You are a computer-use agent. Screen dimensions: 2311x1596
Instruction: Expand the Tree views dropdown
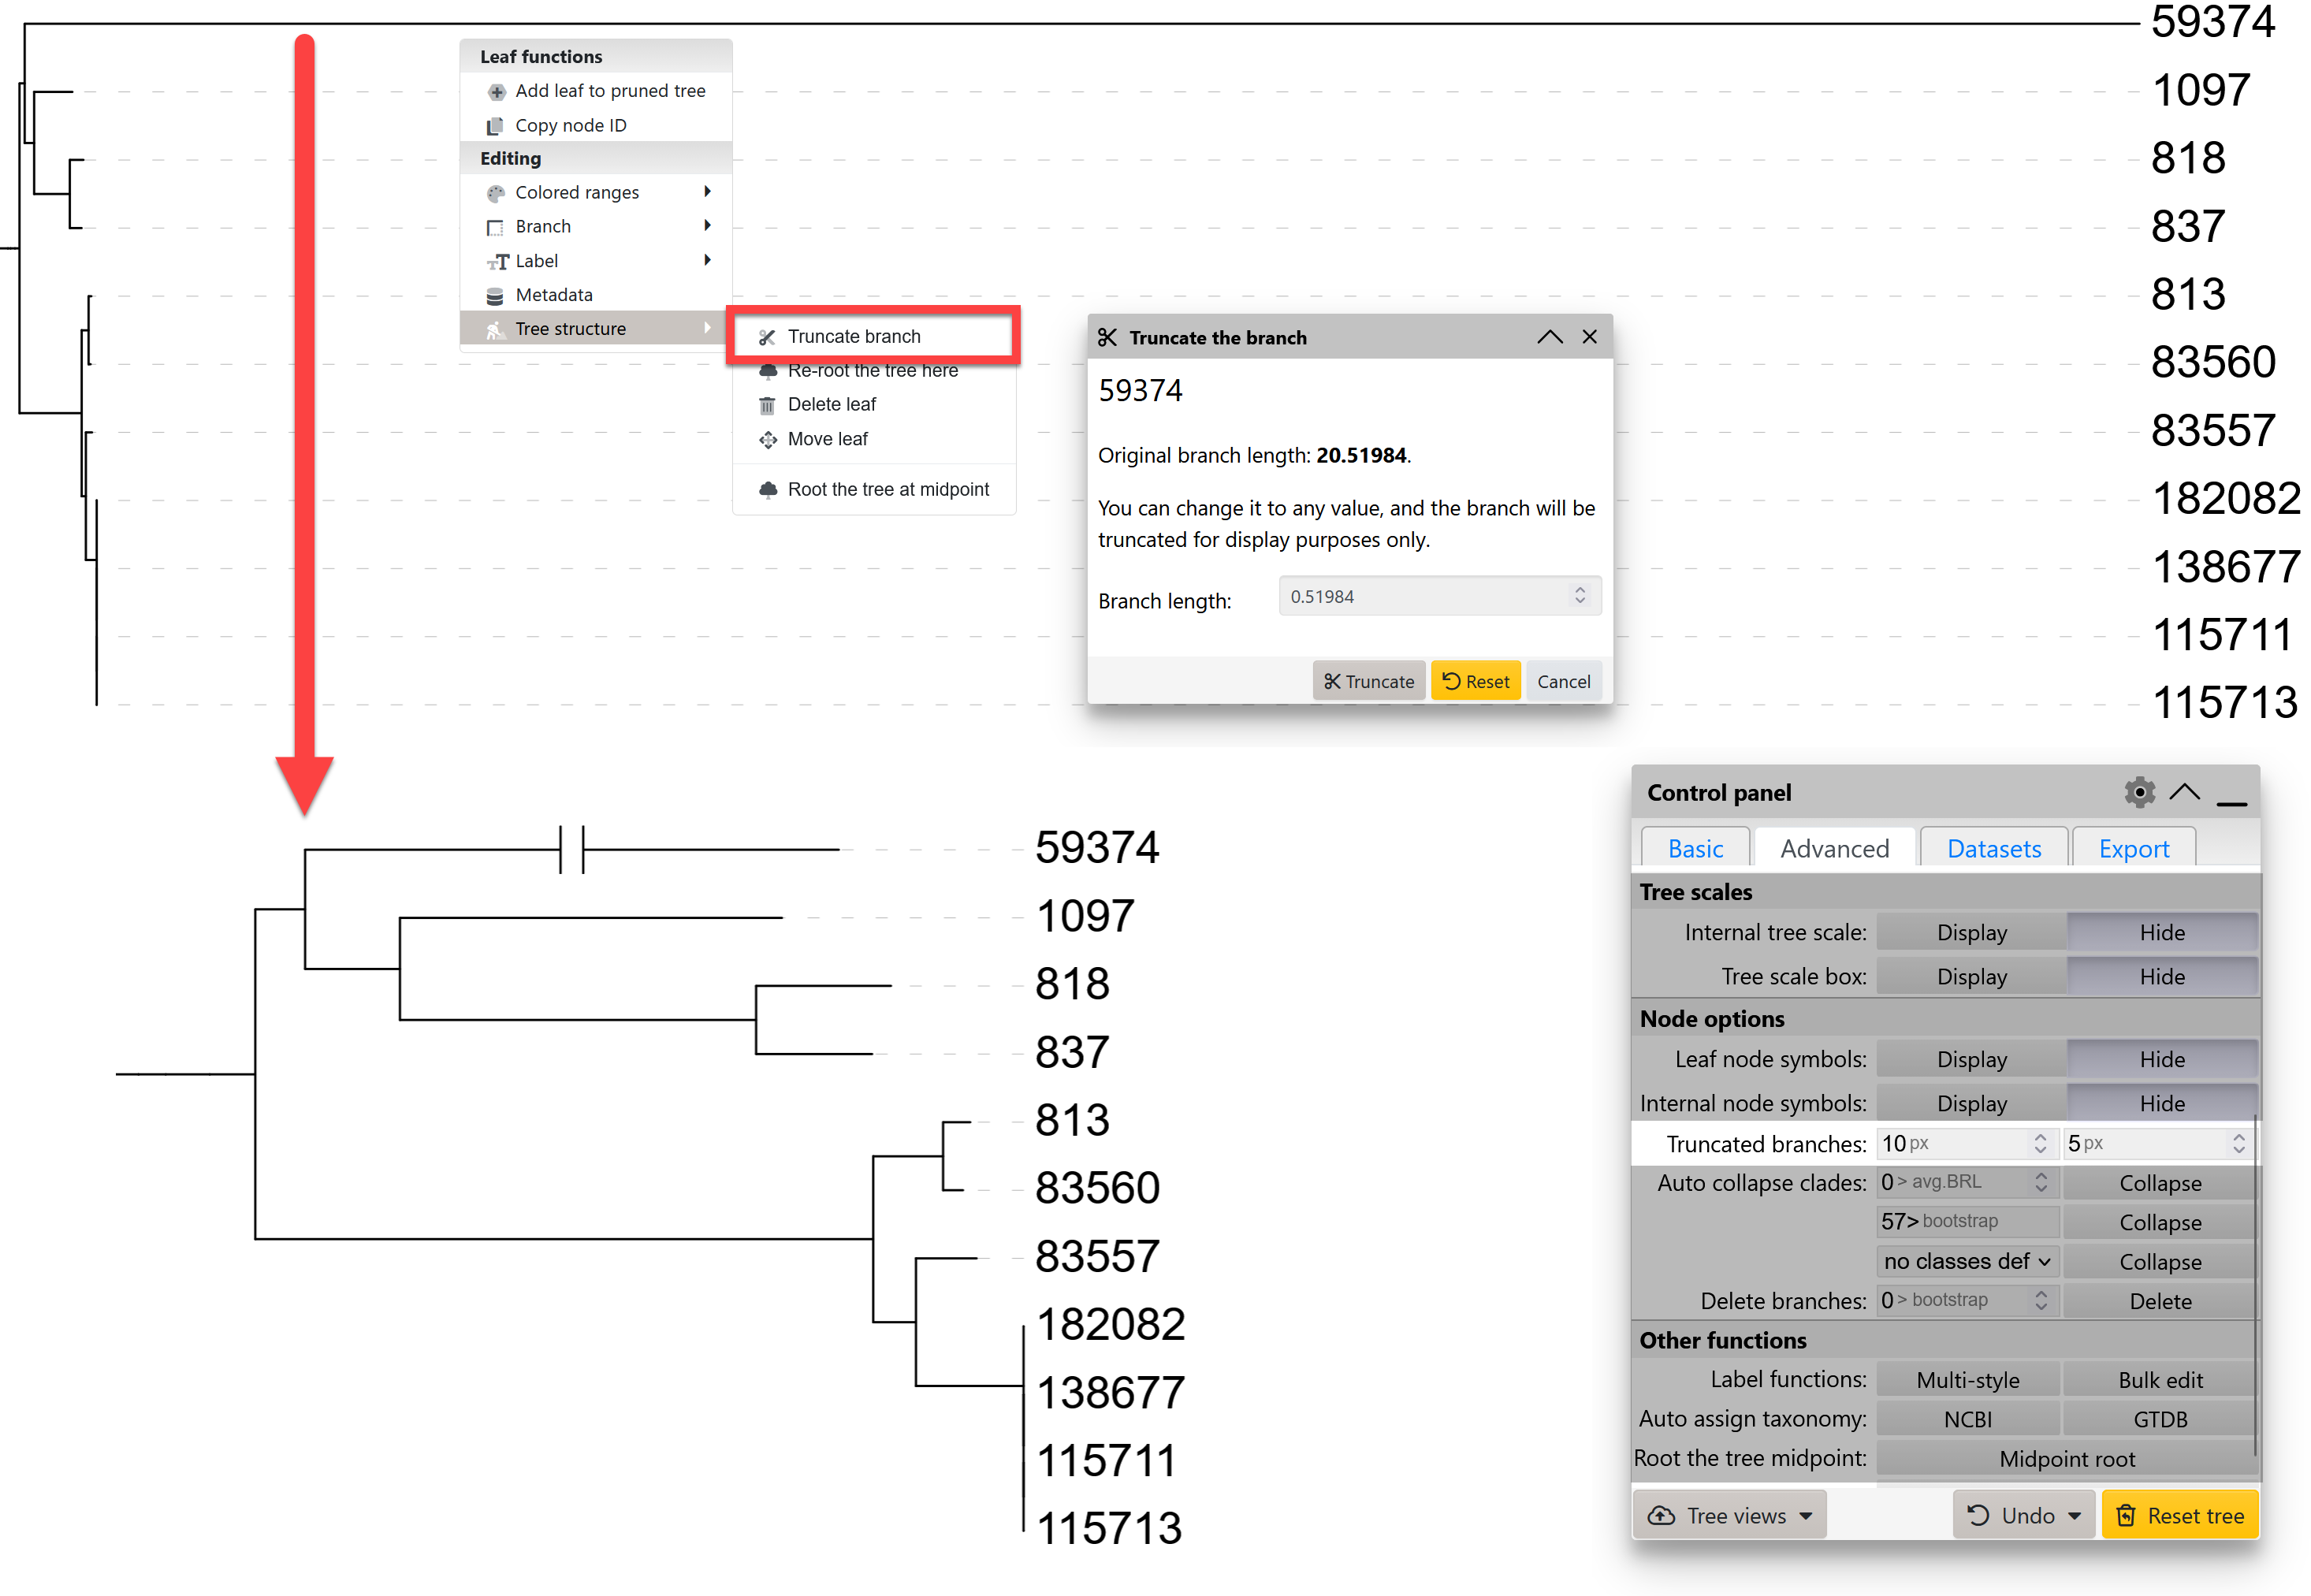point(1729,1516)
